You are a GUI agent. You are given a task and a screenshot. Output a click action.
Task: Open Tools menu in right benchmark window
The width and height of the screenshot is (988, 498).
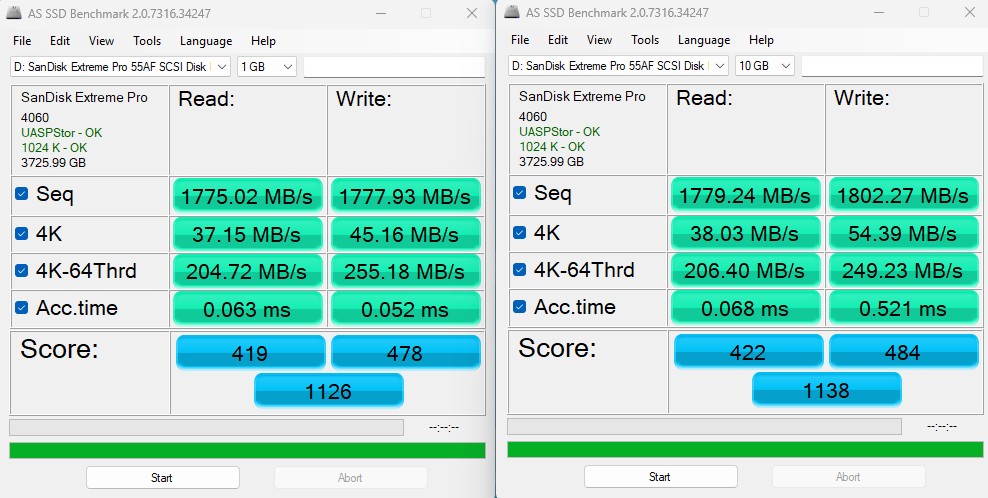pyautogui.click(x=645, y=40)
